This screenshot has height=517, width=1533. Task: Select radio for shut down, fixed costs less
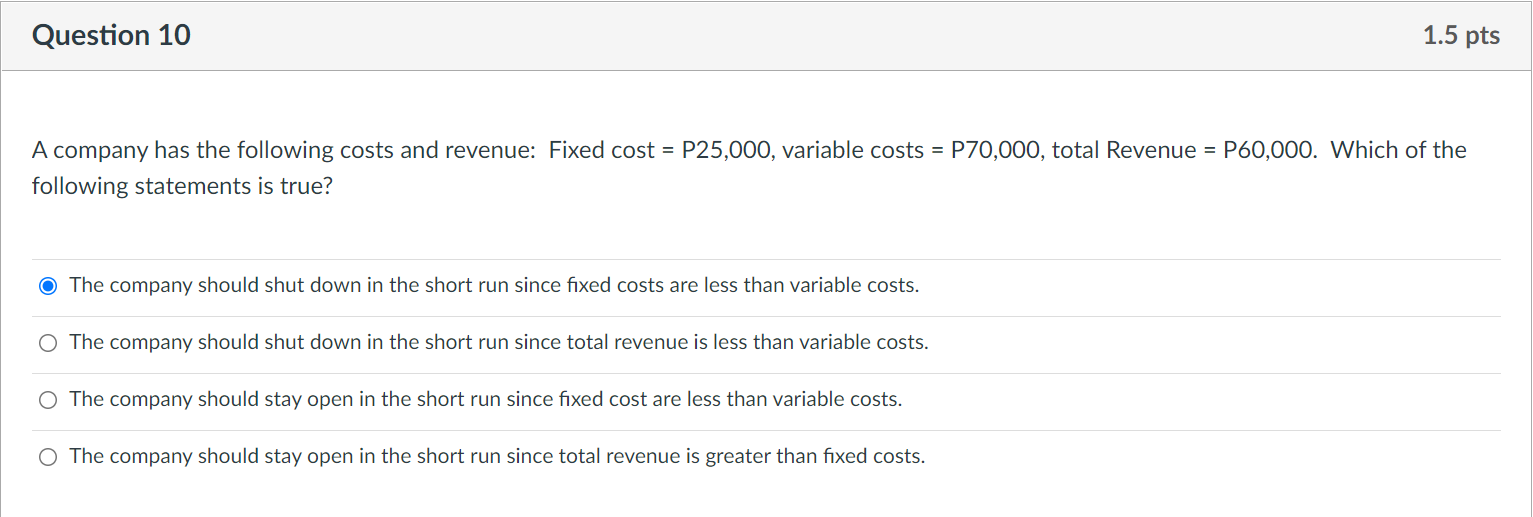[48, 286]
